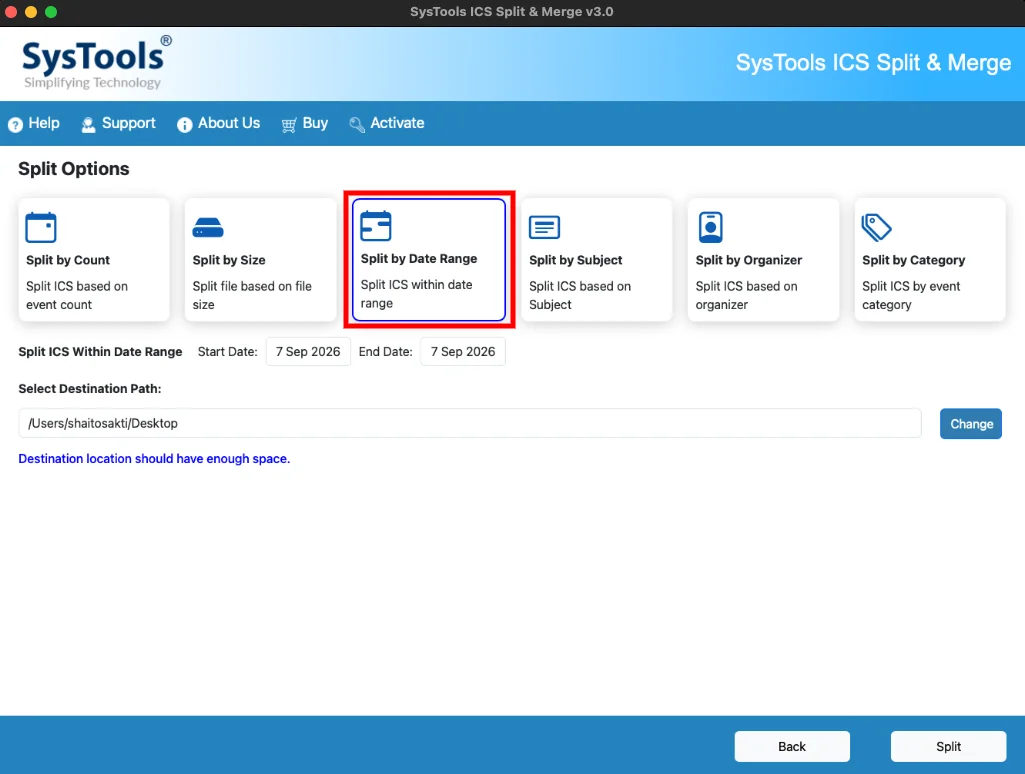1025x774 pixels.
Task: Choose the Split by Count title
Action: (68, 260)
